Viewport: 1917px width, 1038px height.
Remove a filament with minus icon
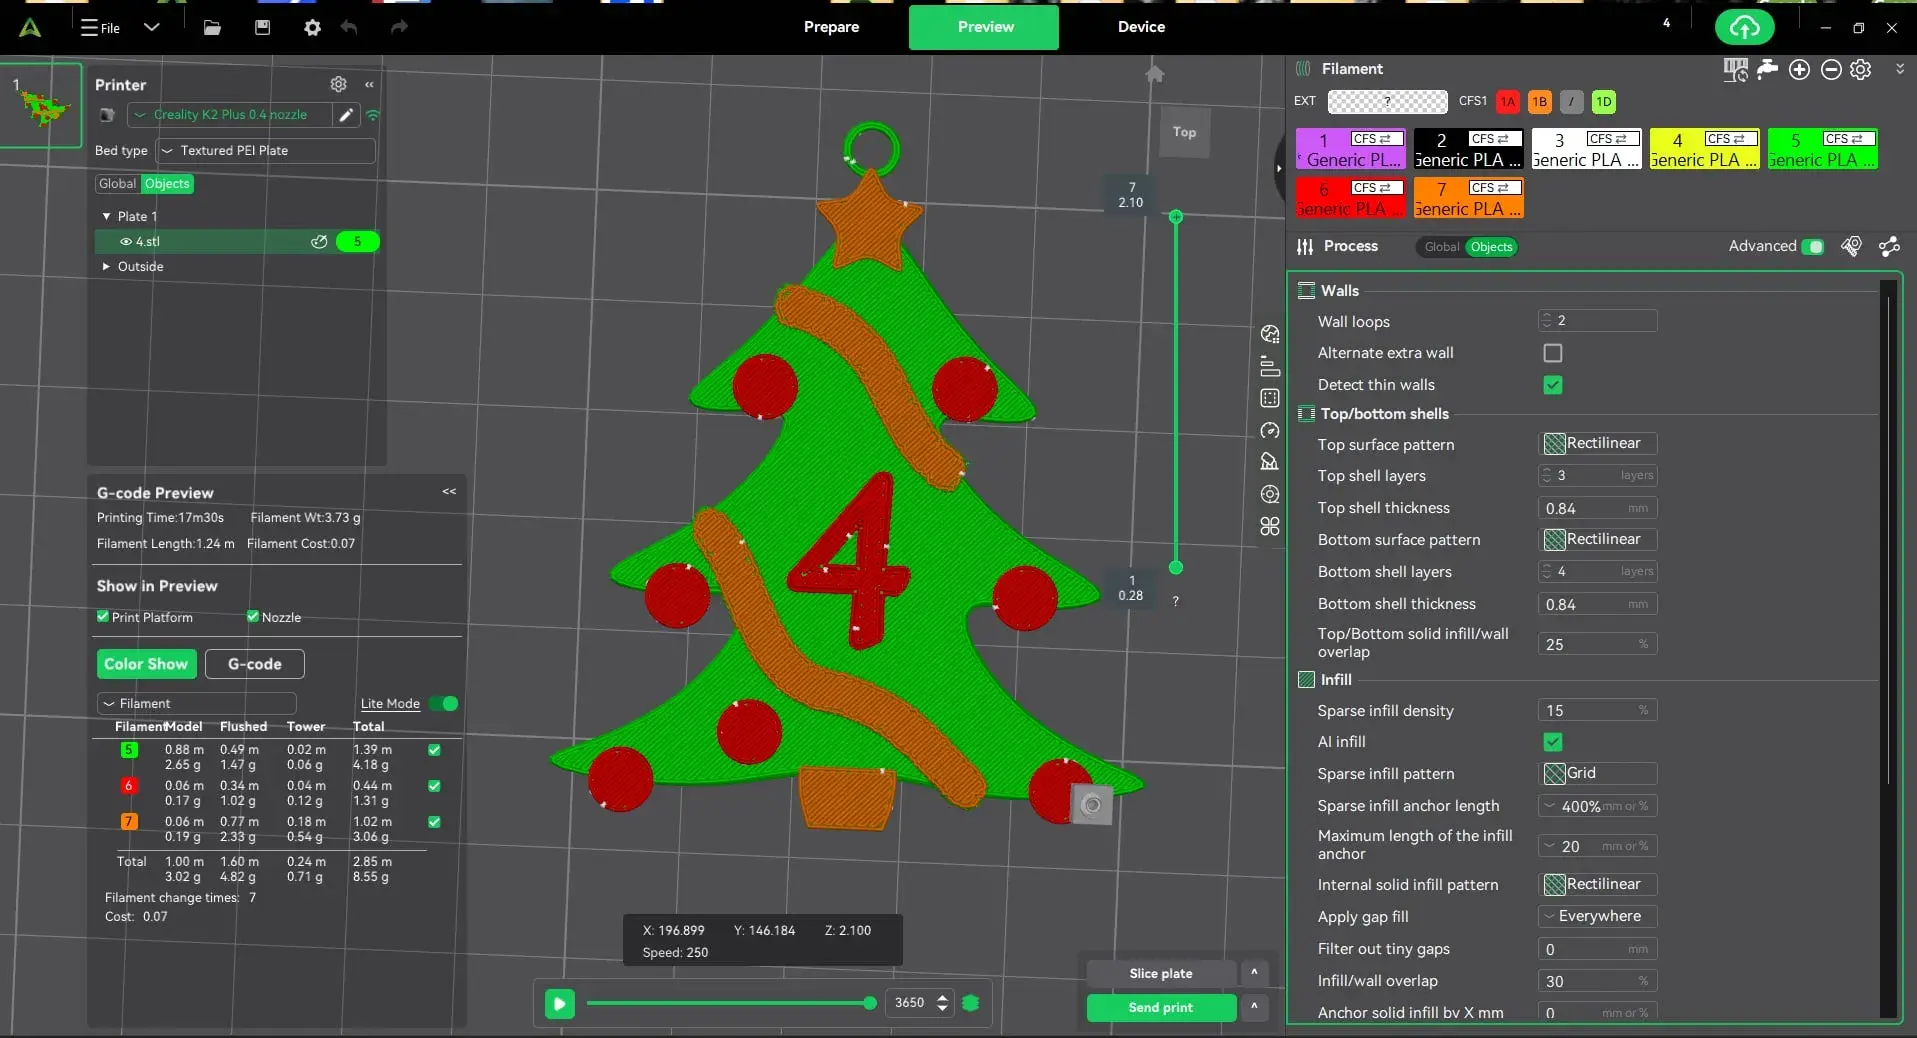click(x=1831, y=69)
